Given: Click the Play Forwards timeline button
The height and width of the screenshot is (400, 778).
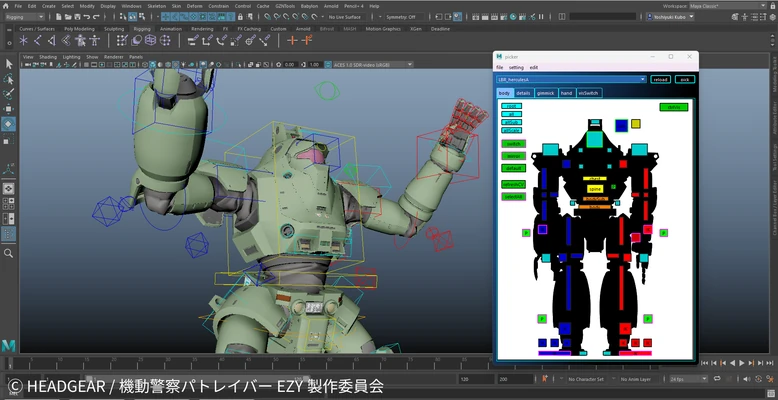Looking at the screenshot, I should 742,363.
